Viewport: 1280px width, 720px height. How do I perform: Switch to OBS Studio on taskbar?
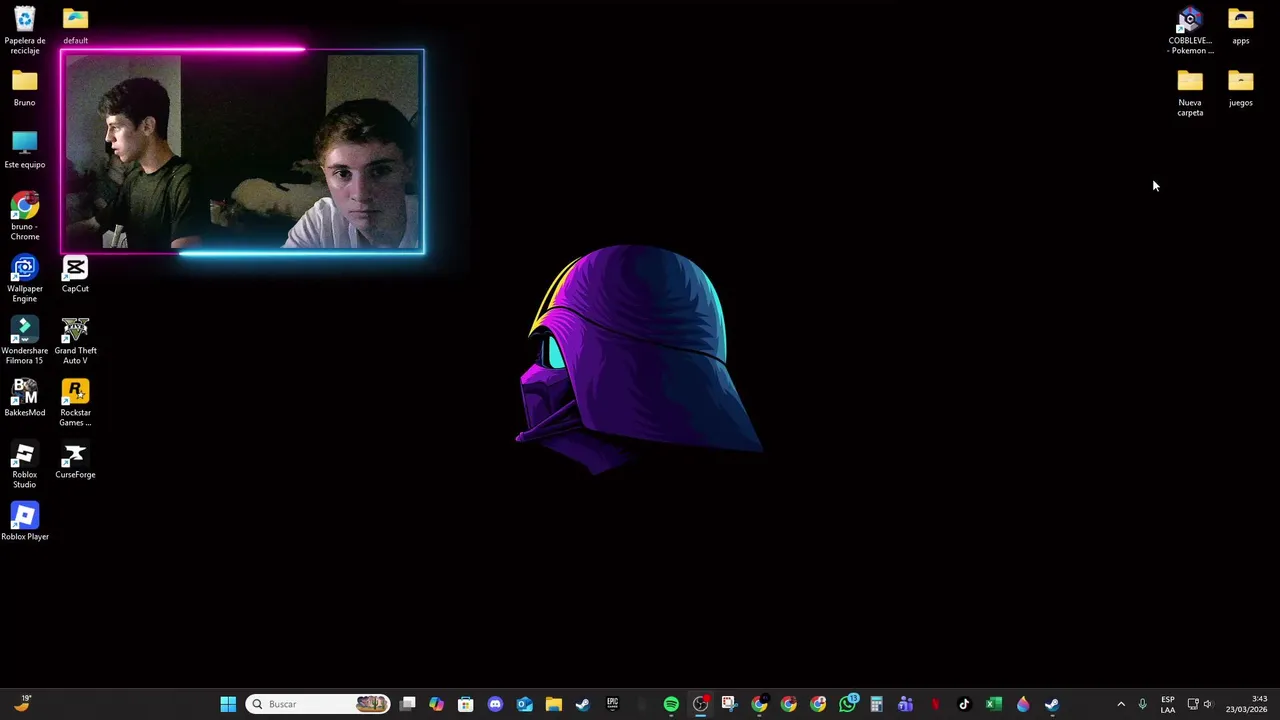click(700, 704)
